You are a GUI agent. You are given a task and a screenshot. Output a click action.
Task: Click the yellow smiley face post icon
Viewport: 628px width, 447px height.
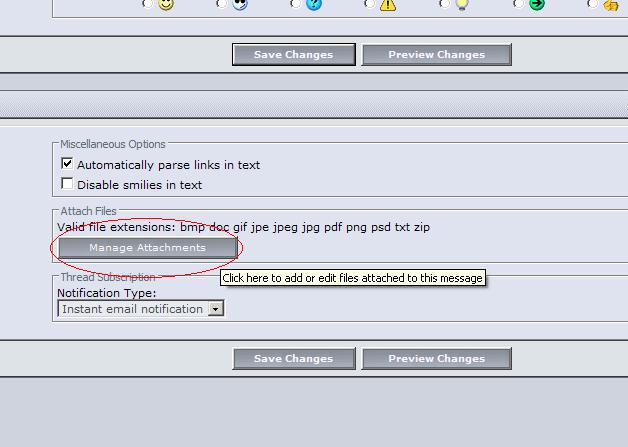point(166,4)
